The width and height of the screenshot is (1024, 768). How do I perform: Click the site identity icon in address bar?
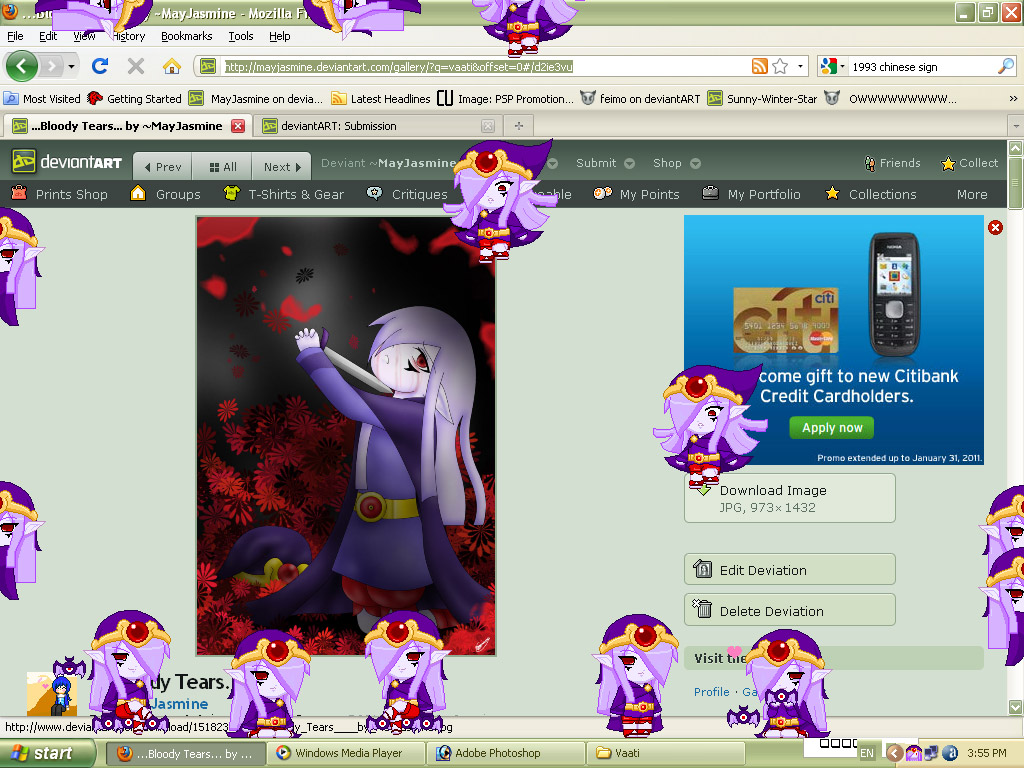point(208,66)
